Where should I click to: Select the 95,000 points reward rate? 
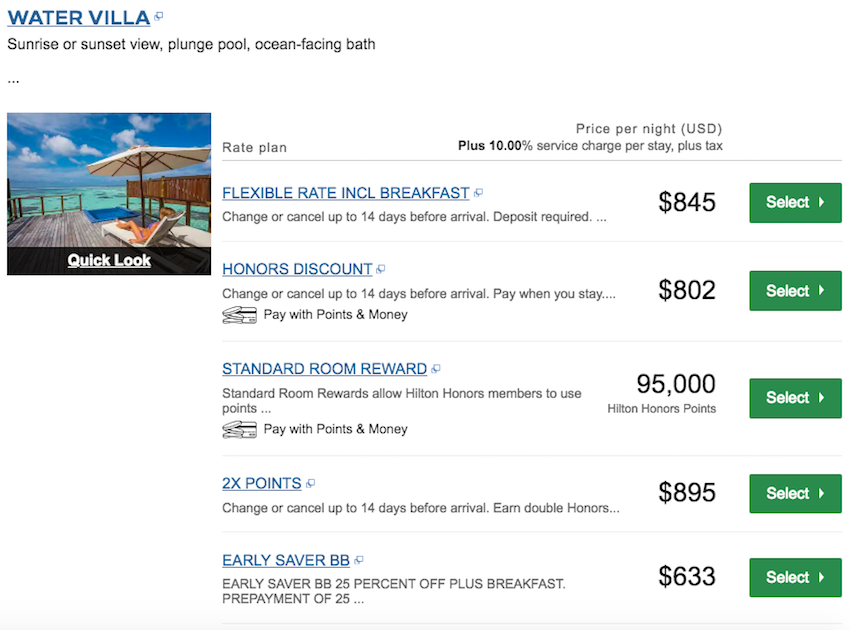(x=795, y=398)
